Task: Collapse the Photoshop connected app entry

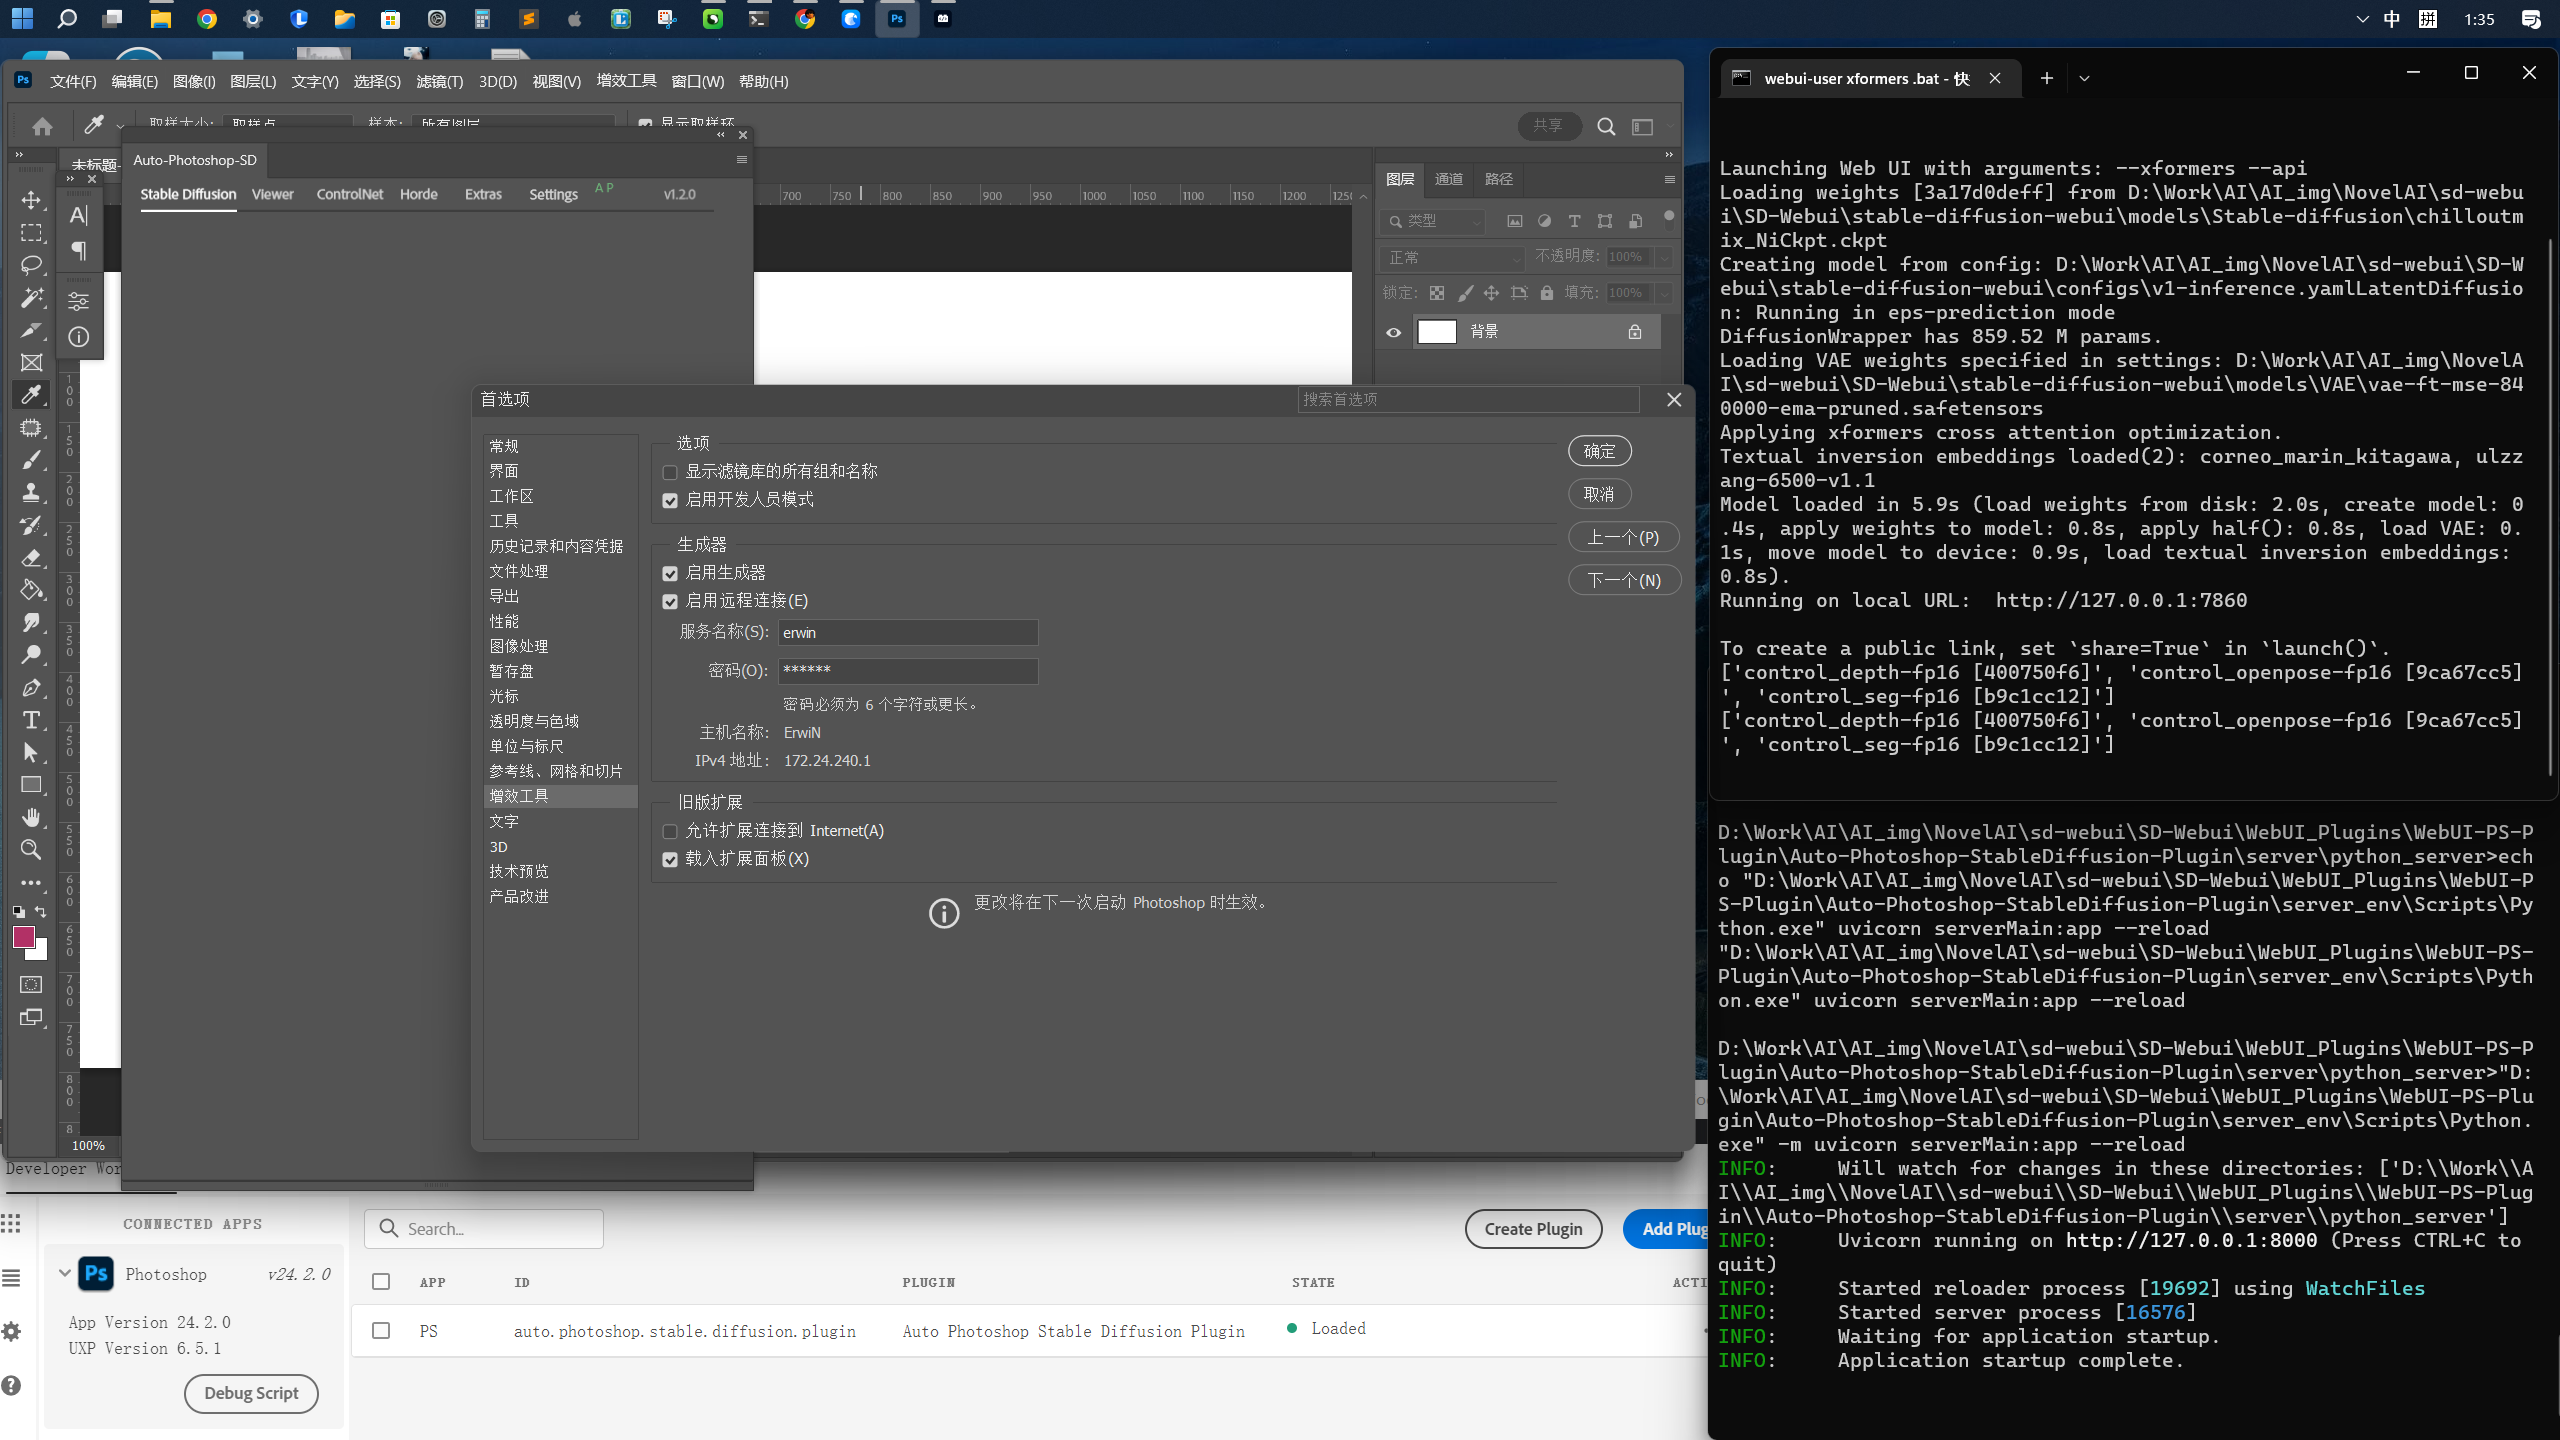Action: tap(65, 1273)
